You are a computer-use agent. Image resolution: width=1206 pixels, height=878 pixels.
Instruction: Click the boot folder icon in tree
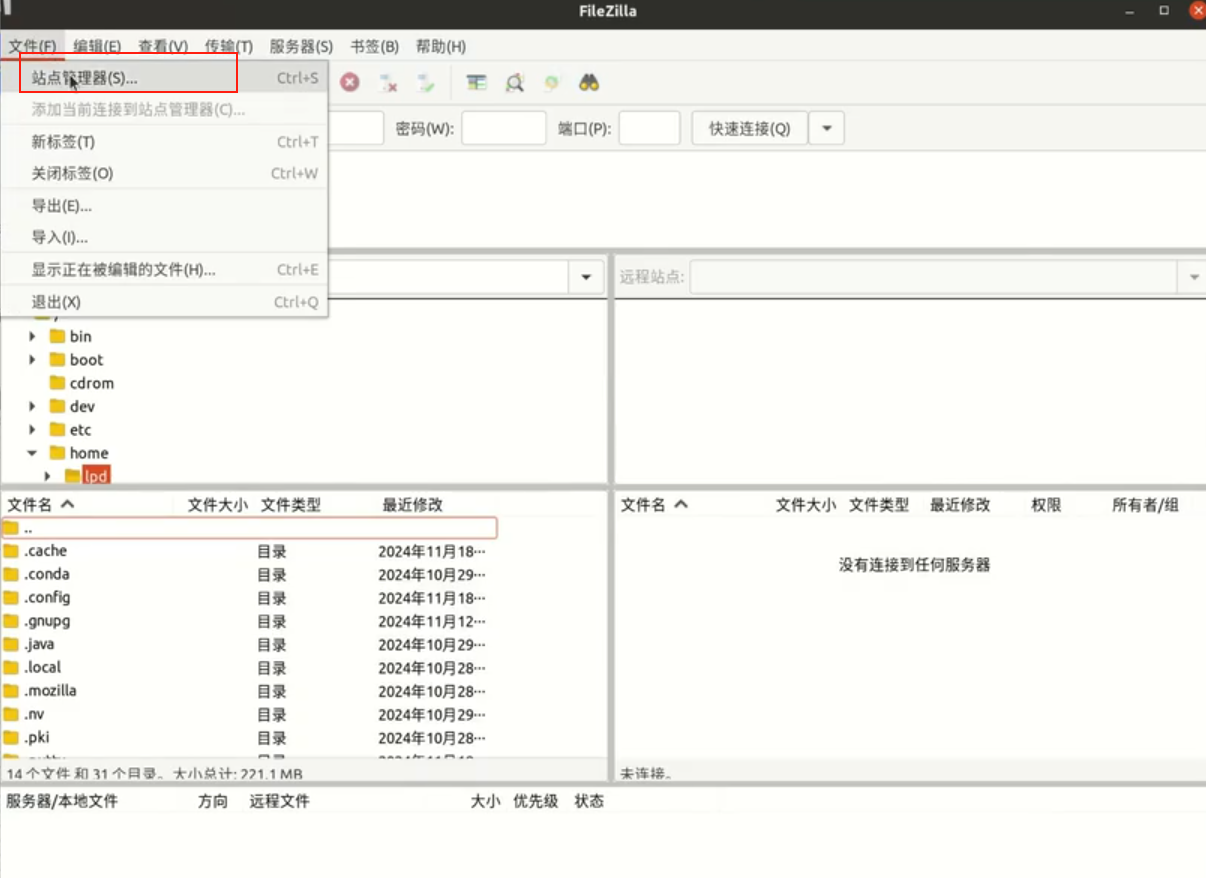57,360
